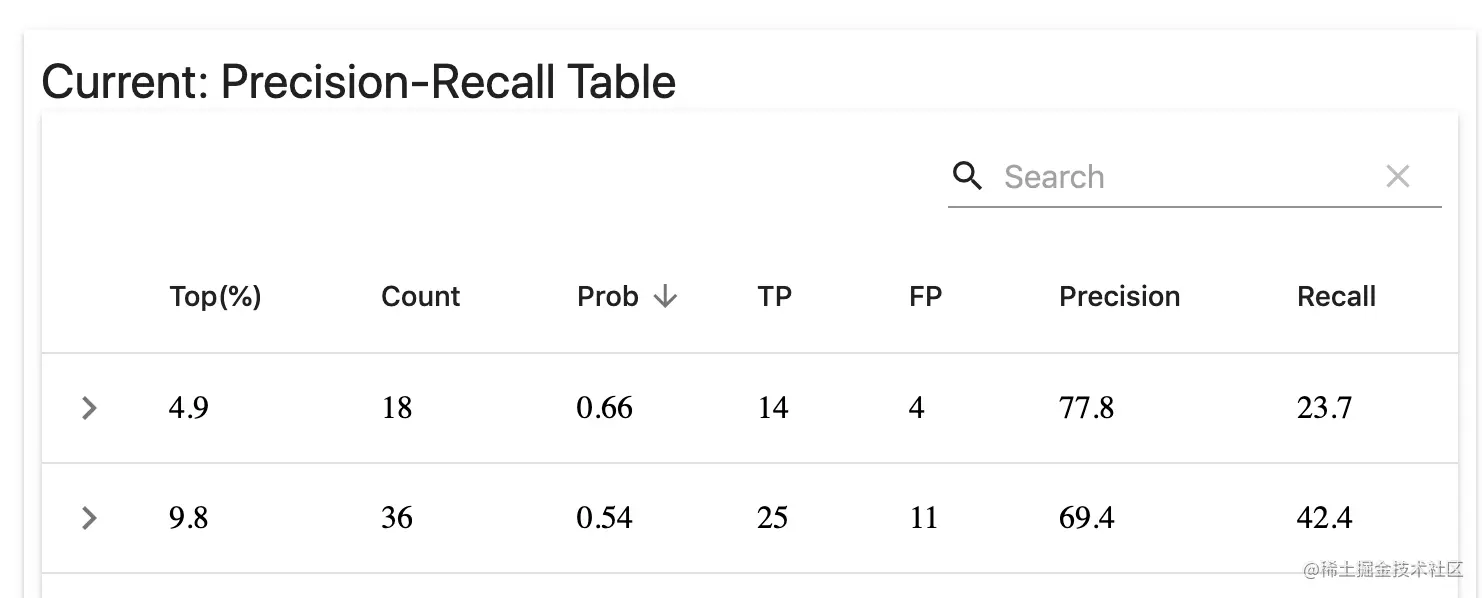Sort by the Precision column header
The height and width of the screenshot is (598, 1482).
point(1119,297)
